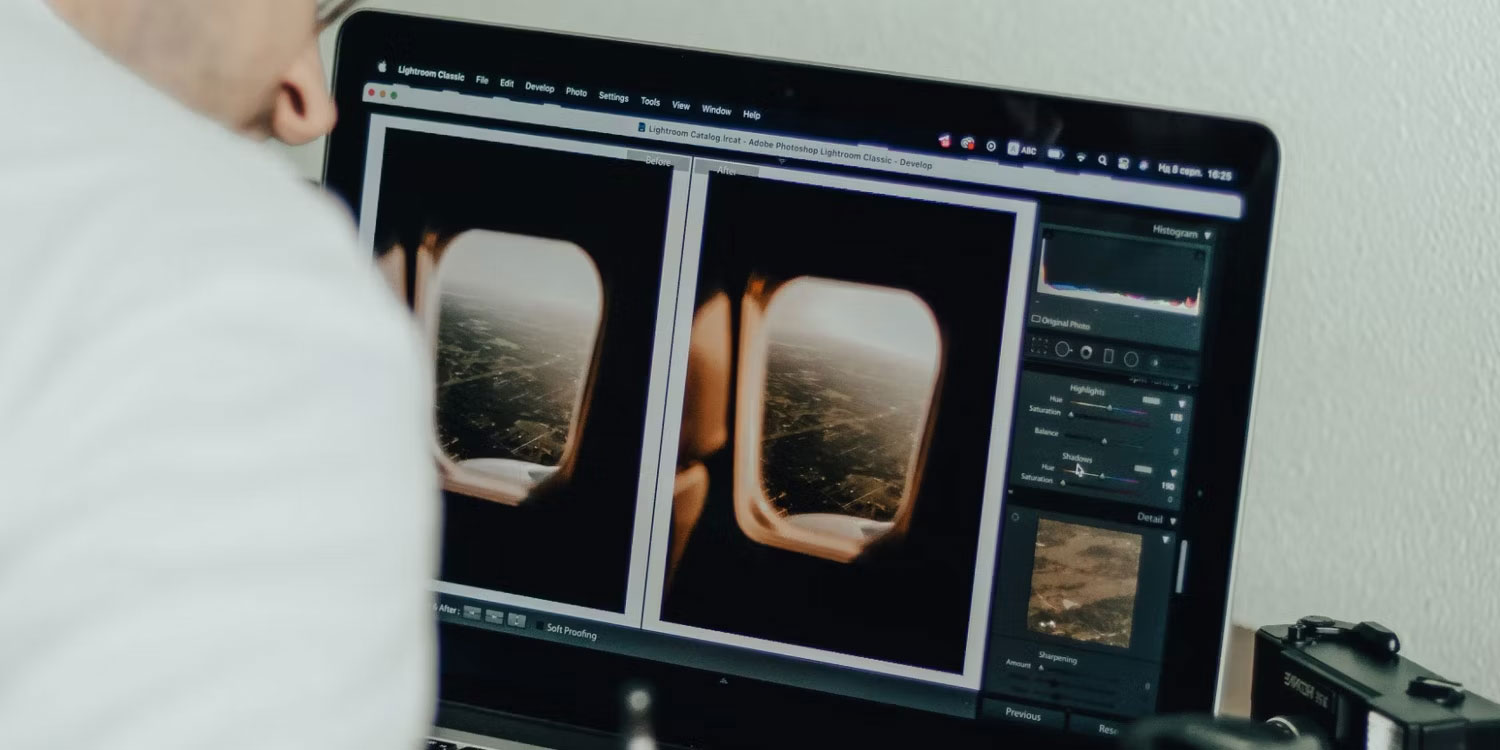This screenshot has width=1500, height=750.
Task: Open the Wi-Fi status menu icon
Action: [x=1081, y=157]
